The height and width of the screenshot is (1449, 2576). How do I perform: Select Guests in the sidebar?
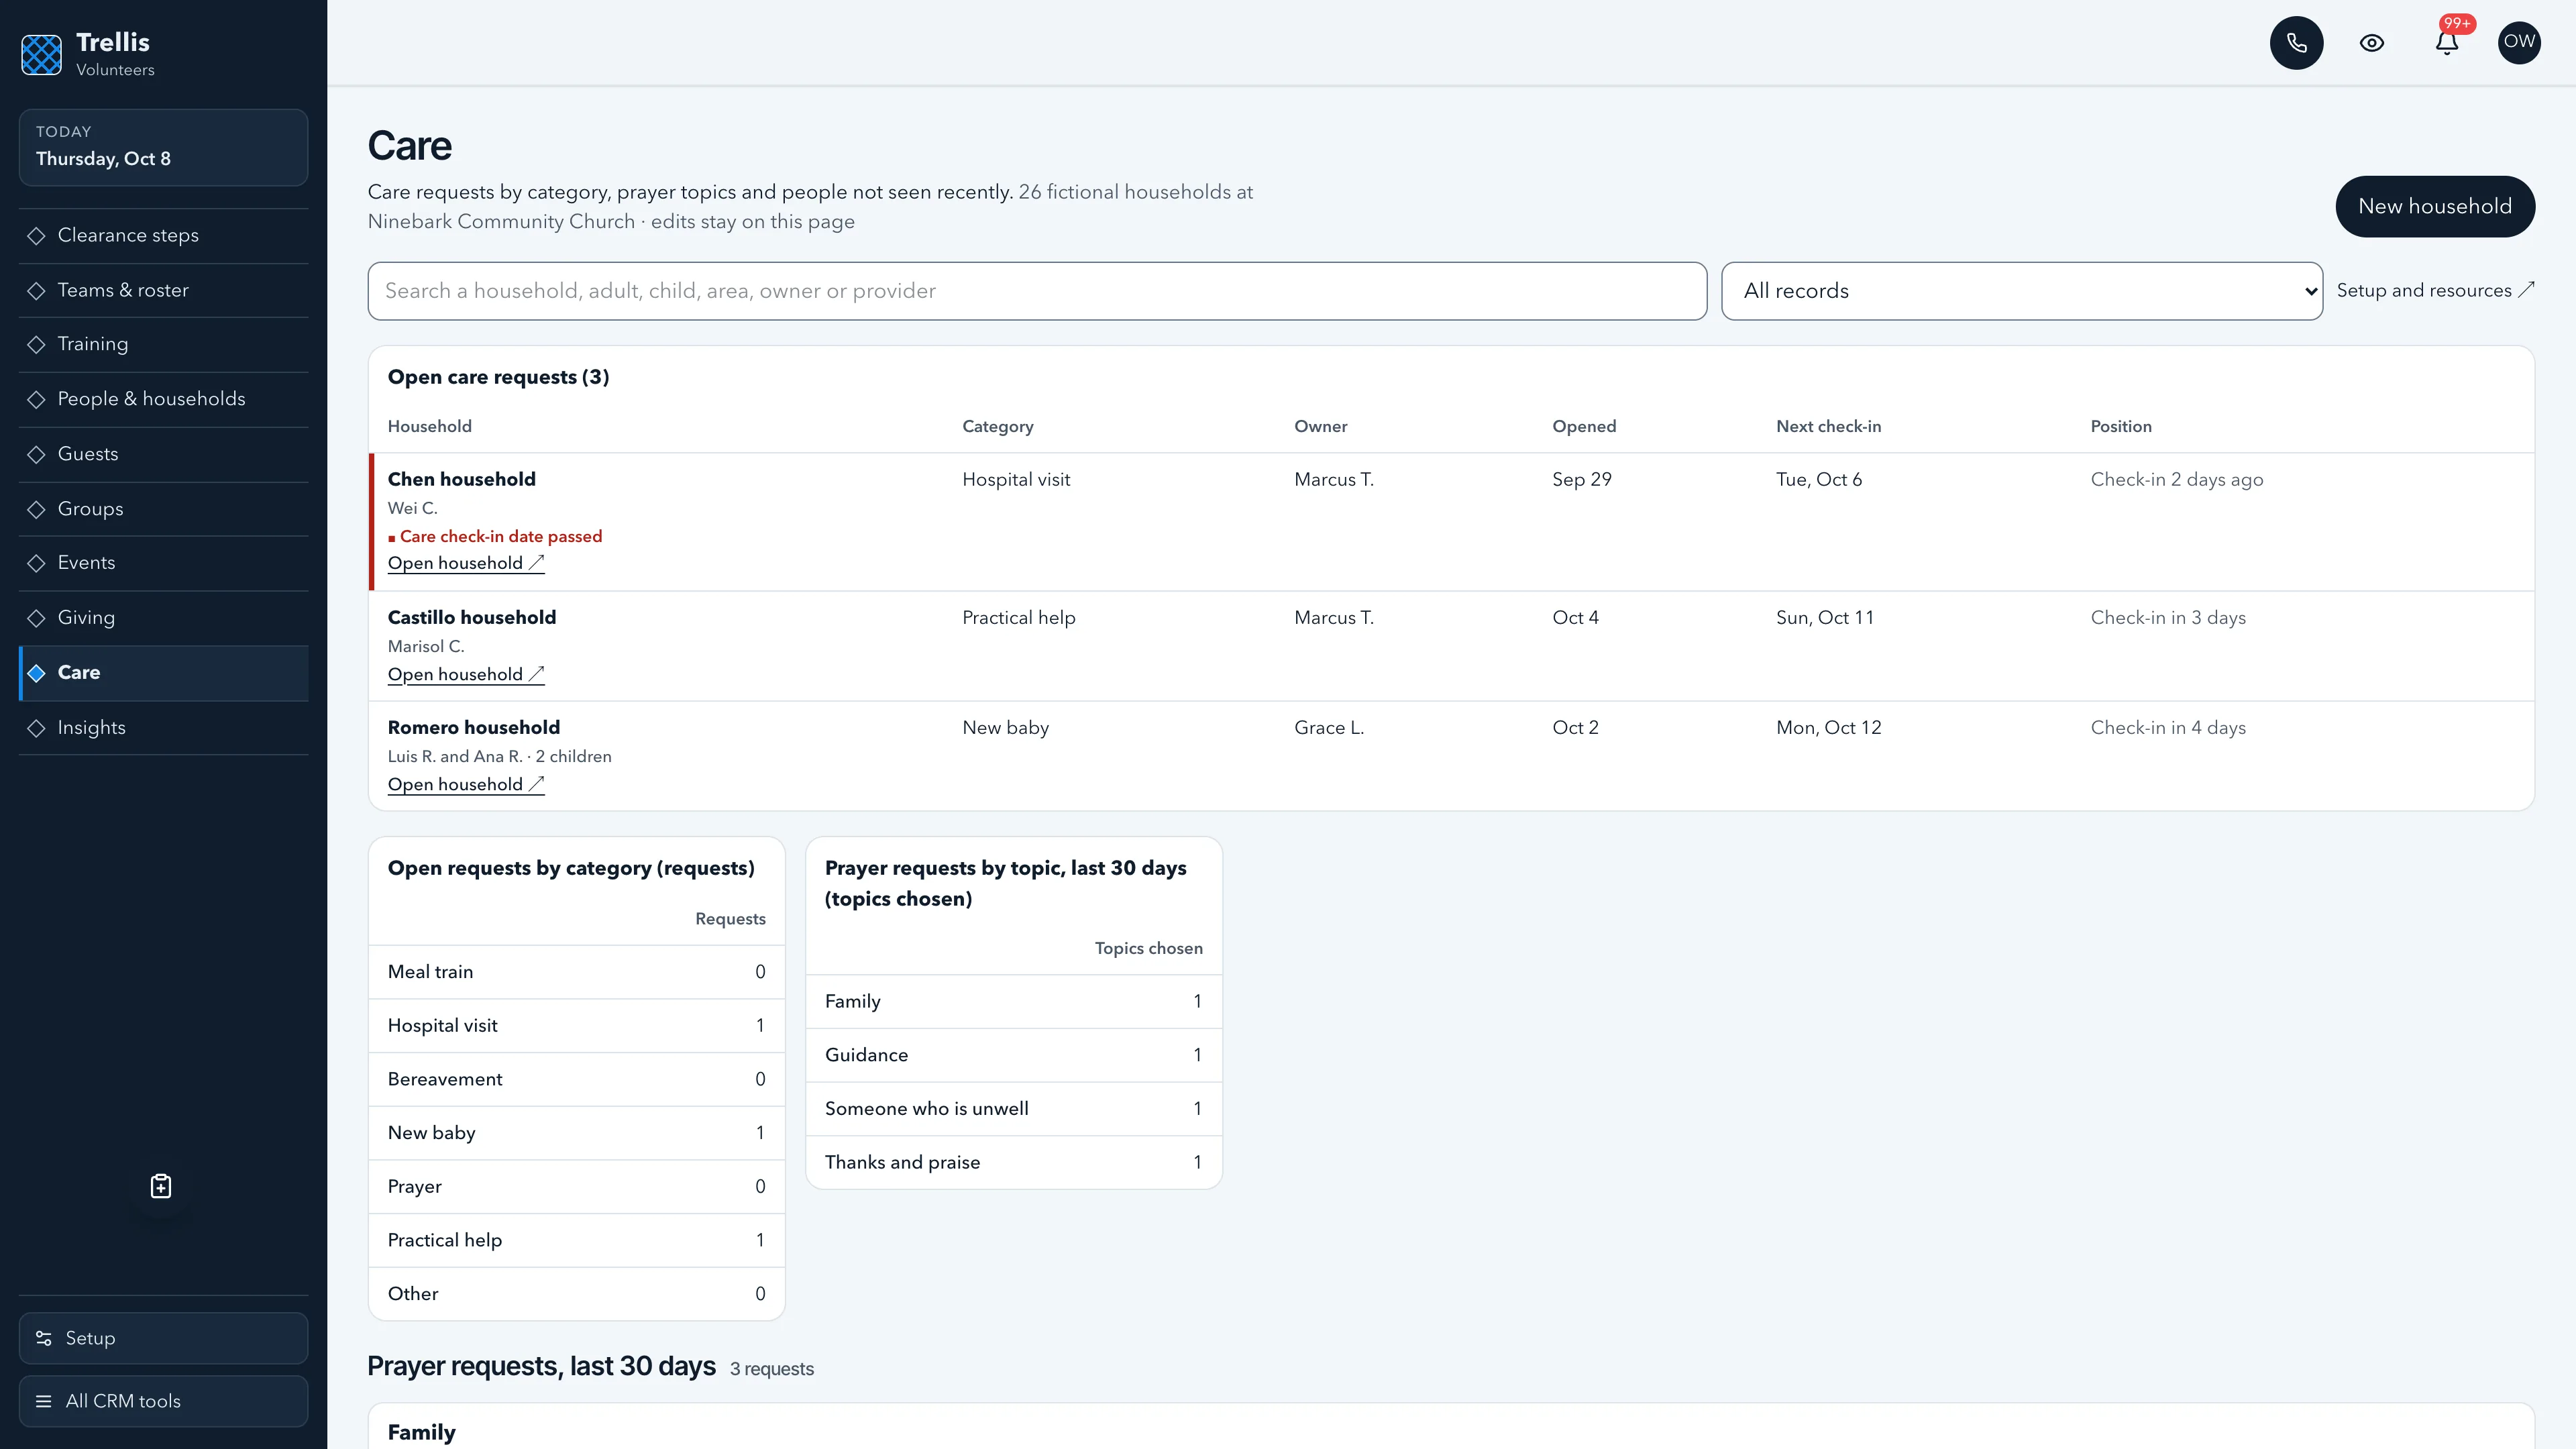[x=163, y=454]
